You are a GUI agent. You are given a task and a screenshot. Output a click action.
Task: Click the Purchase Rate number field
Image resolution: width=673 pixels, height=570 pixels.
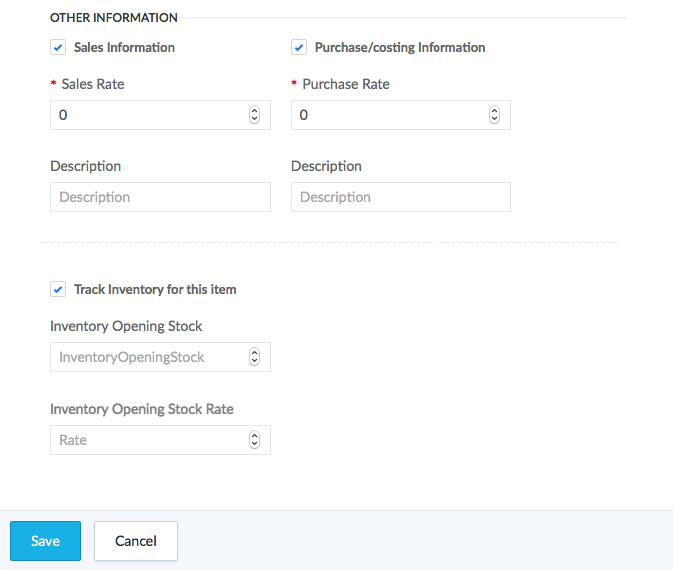(400, 115)
